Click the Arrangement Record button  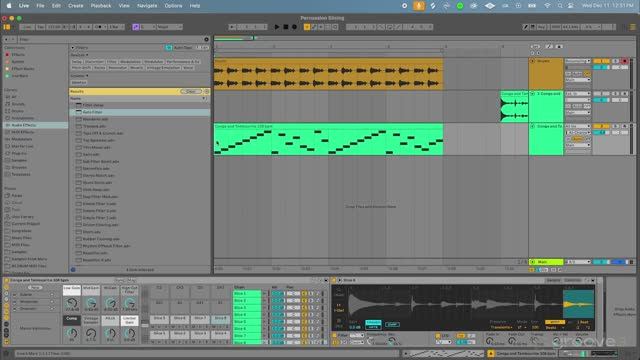[294, 27]
